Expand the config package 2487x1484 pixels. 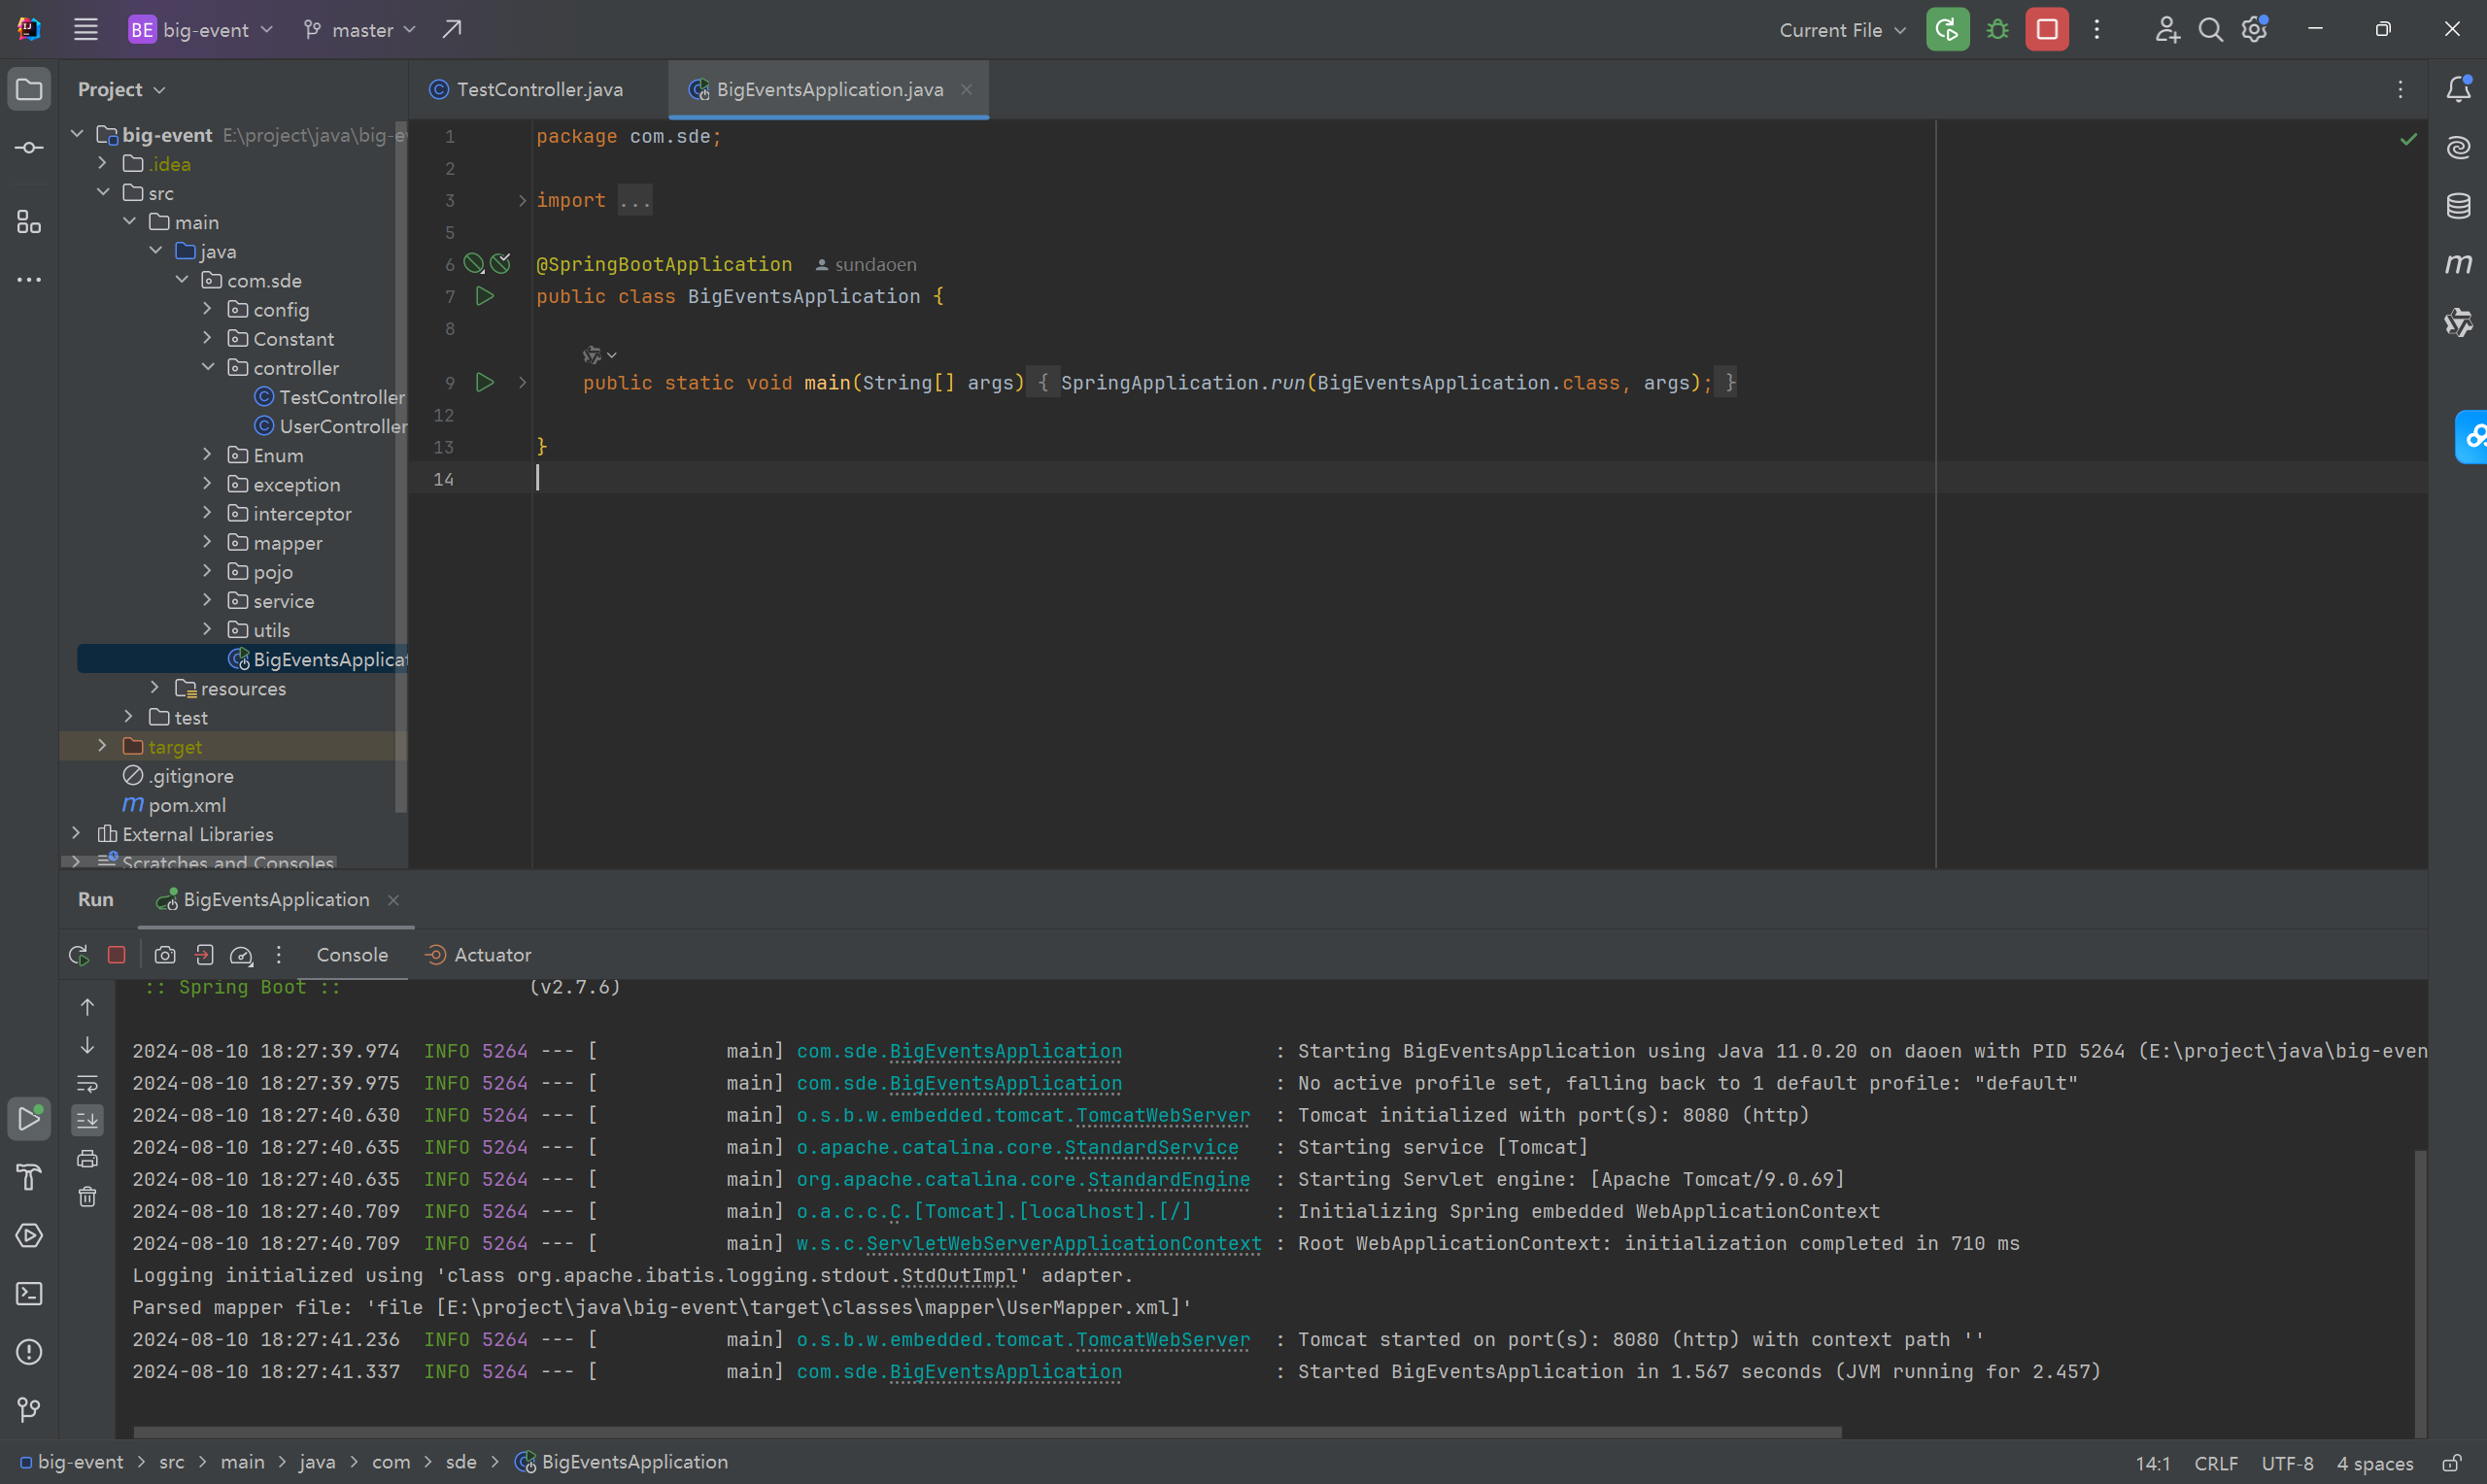207,309
